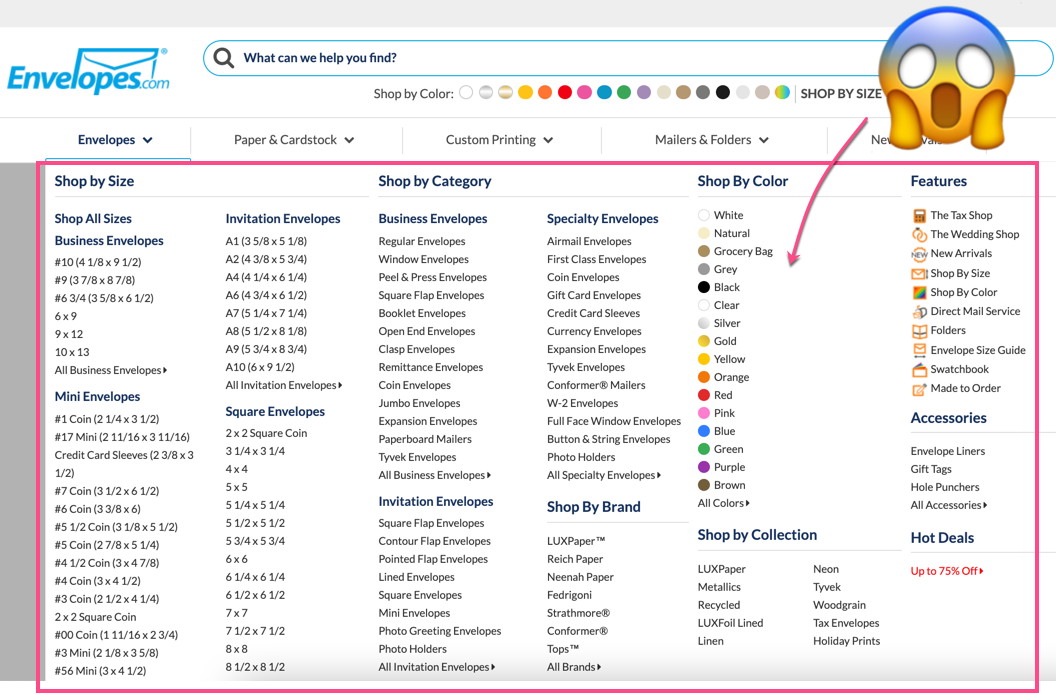Viewport: 1056px width, 694px height.
Task: Click SHOP BY SIZE in header
Action: click(840, 94)
